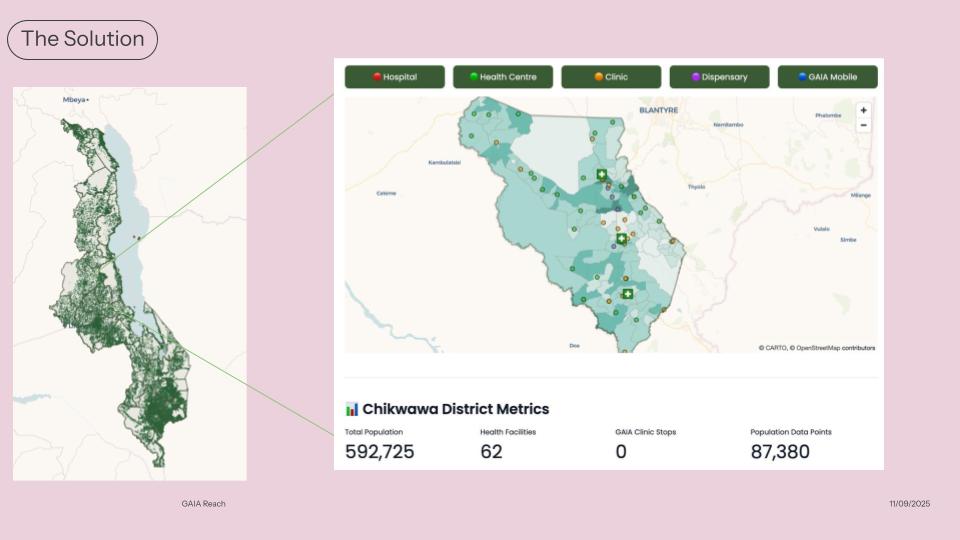The width and height of the screenshot is (960, 540).
Task: Click the GAIA Reach footer text
Action: point(203,504)
